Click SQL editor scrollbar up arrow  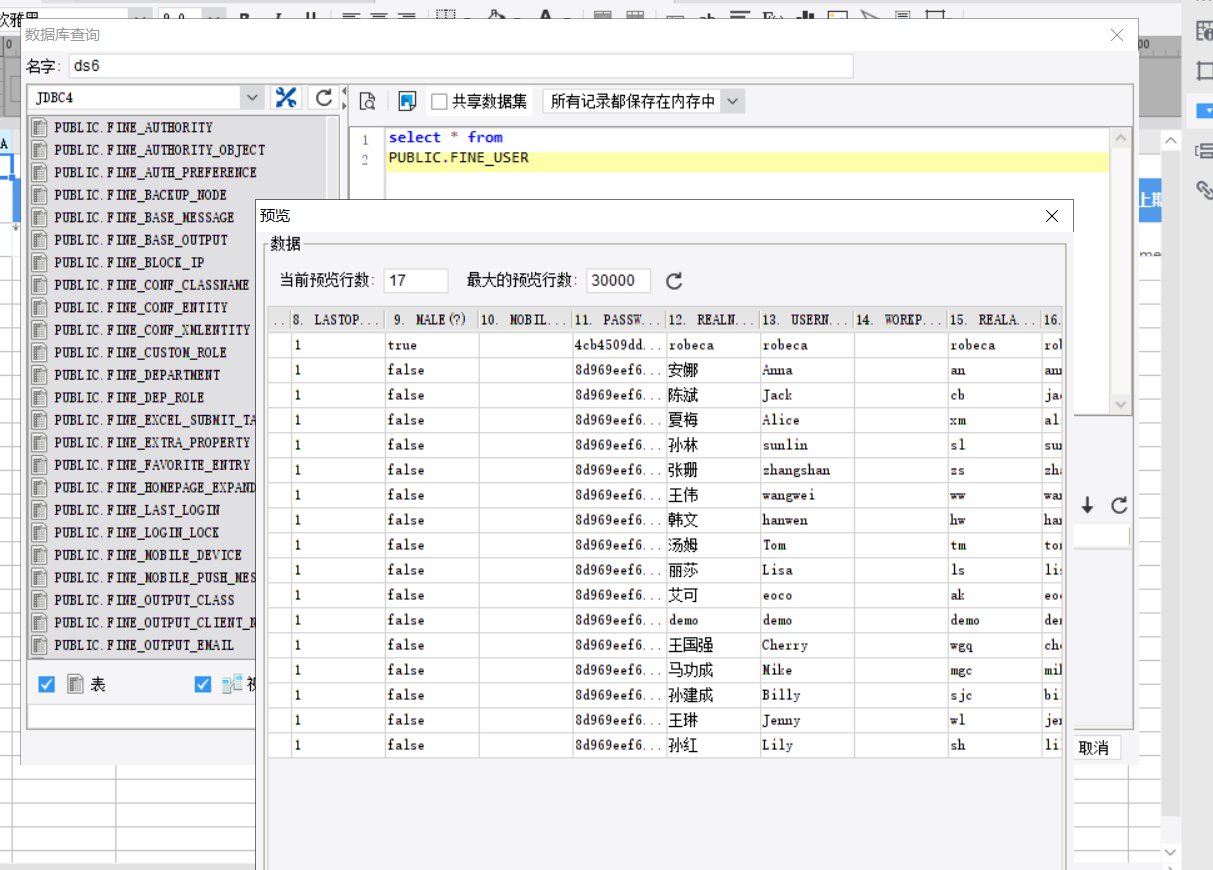(x=1121, y=138)
